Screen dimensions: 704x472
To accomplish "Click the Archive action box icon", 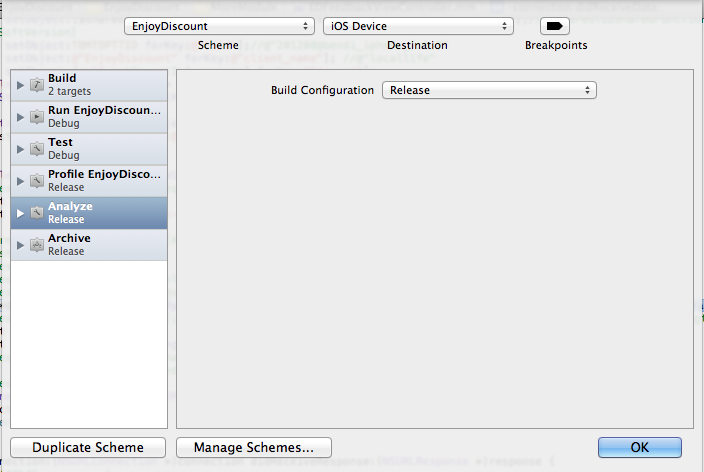I will coord(36,245).
